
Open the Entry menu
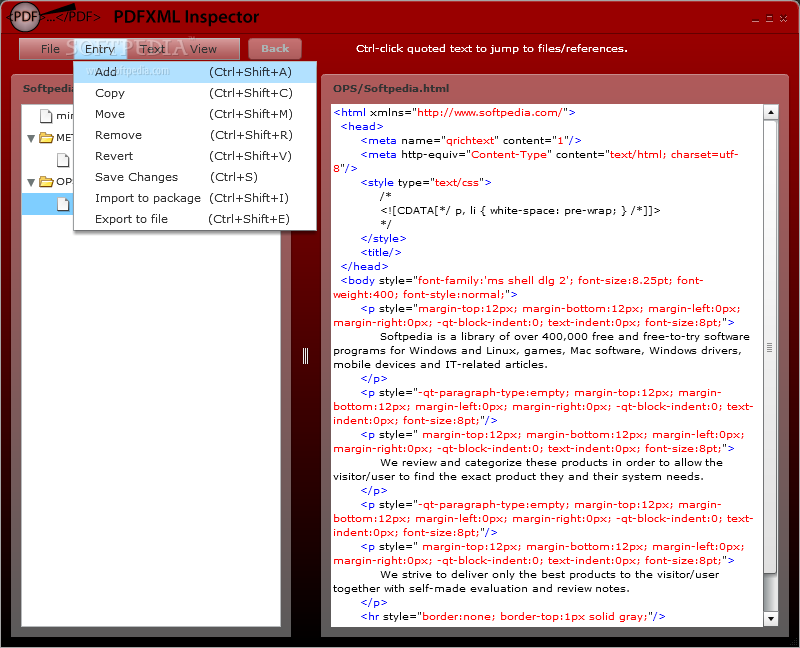[x=99, y=49]
